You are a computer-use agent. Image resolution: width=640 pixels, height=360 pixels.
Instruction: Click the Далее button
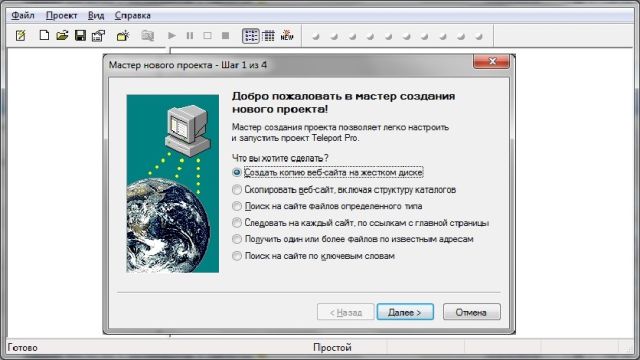405,312
